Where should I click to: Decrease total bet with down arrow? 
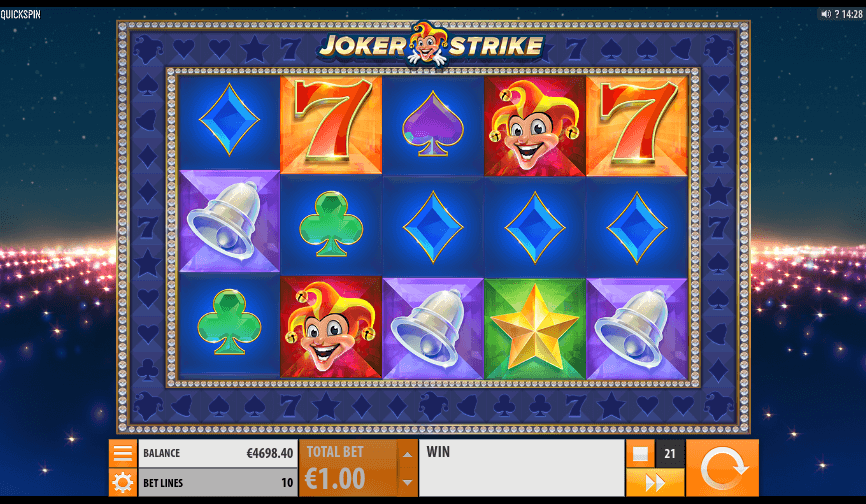pos(408,482)
